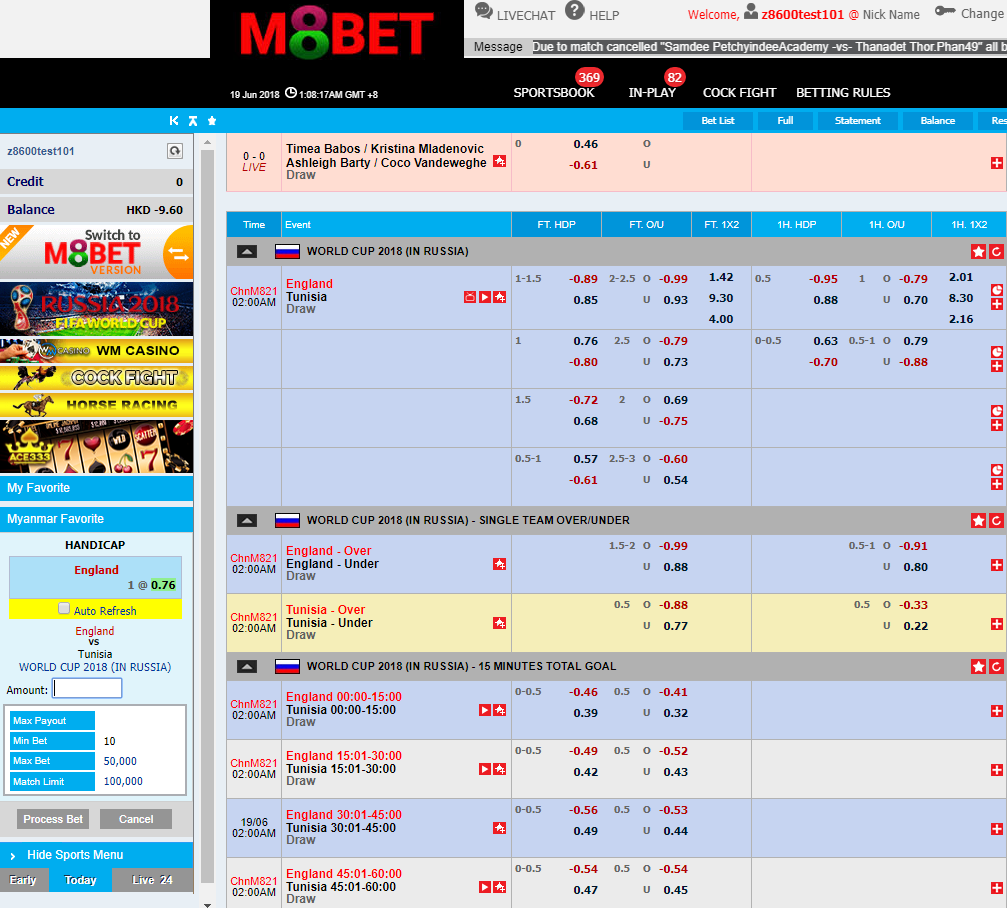Click England FT 1X2 odds 1.42
Screen dimensions: 1007x908
(x=721, y=277)
